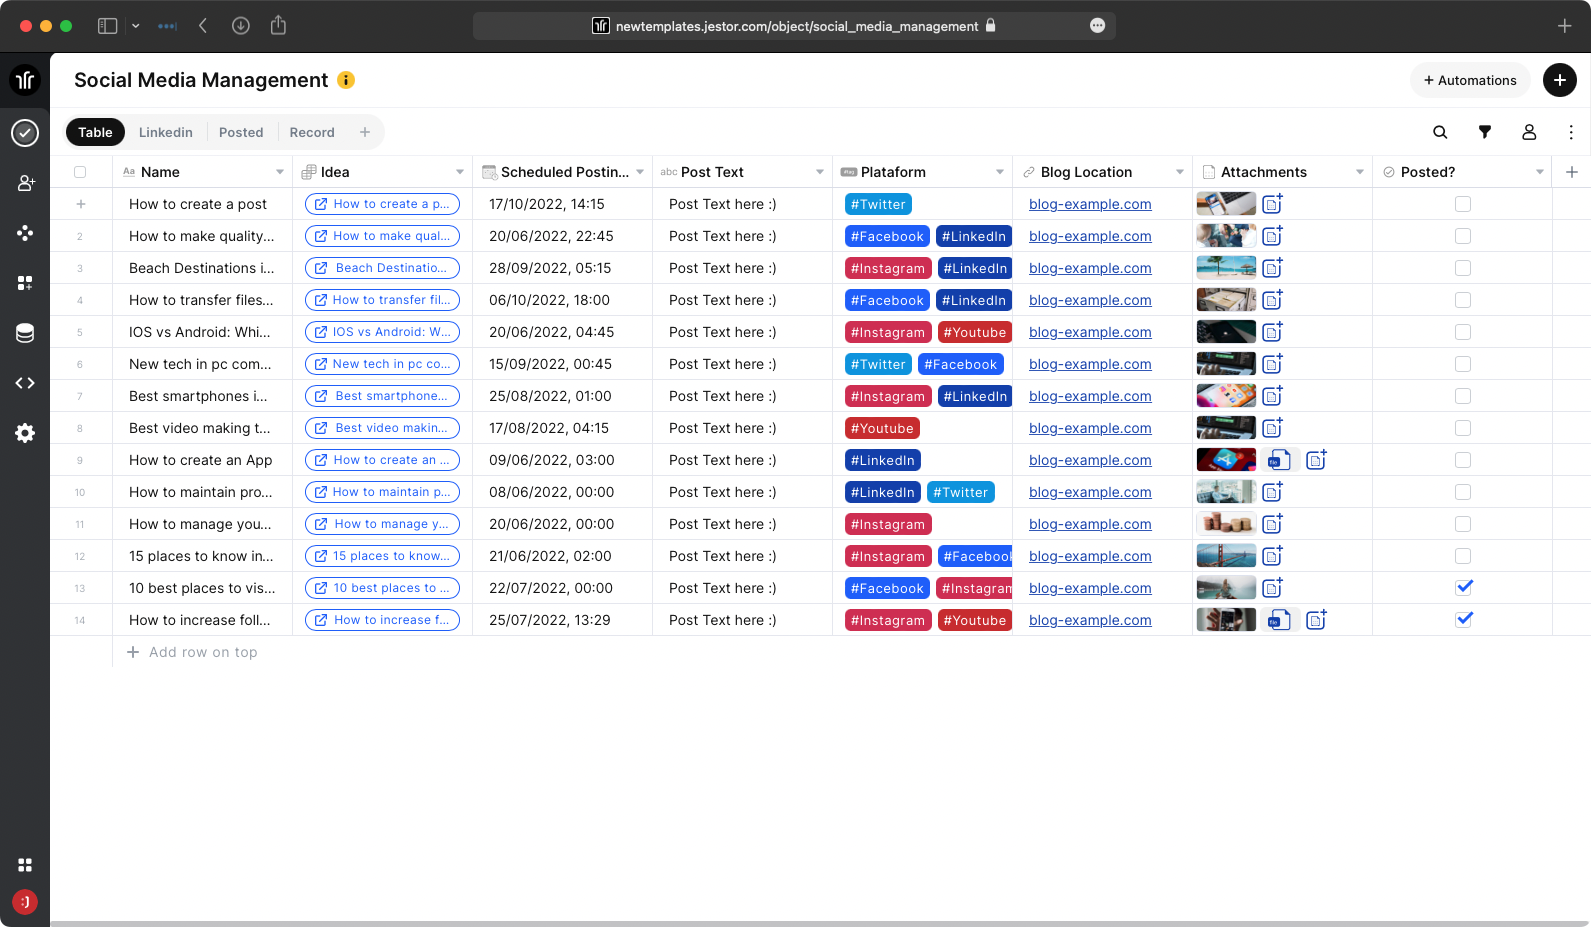Click Add row on top

[x=192, y=652]
